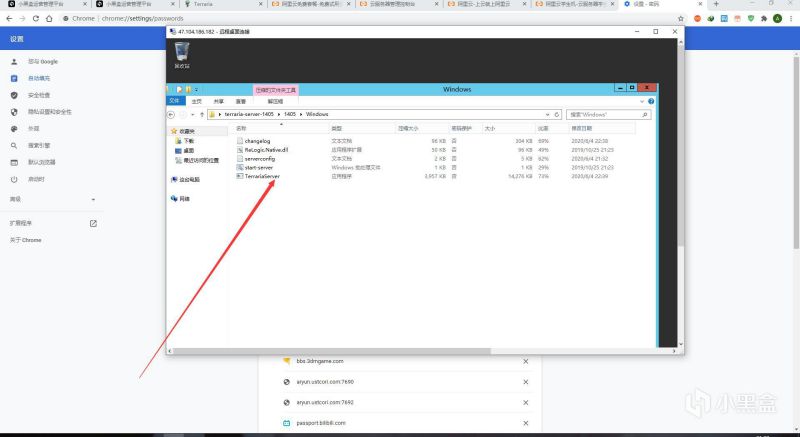The height and width of the screenshot is (437, 800).
Task: Switch to the Terraria browser tab
Action: pyautogui.click(x=223, y=4)
